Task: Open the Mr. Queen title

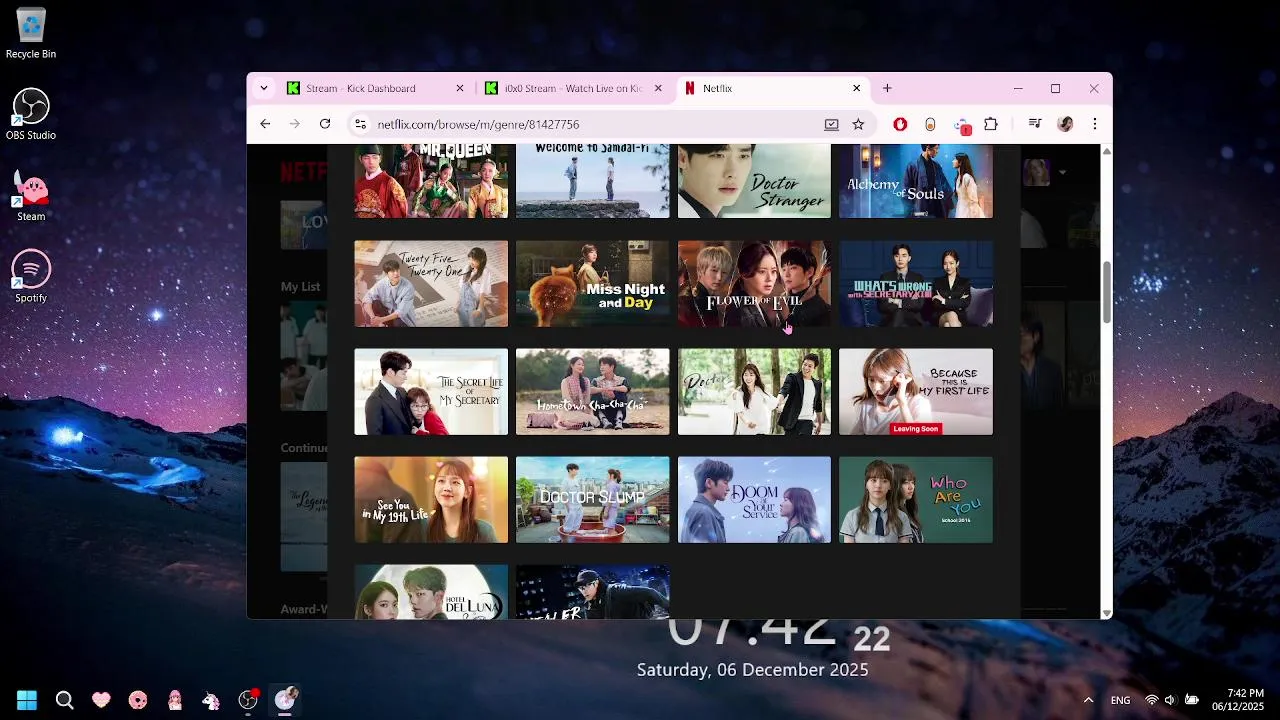Action: pos(431,180)
